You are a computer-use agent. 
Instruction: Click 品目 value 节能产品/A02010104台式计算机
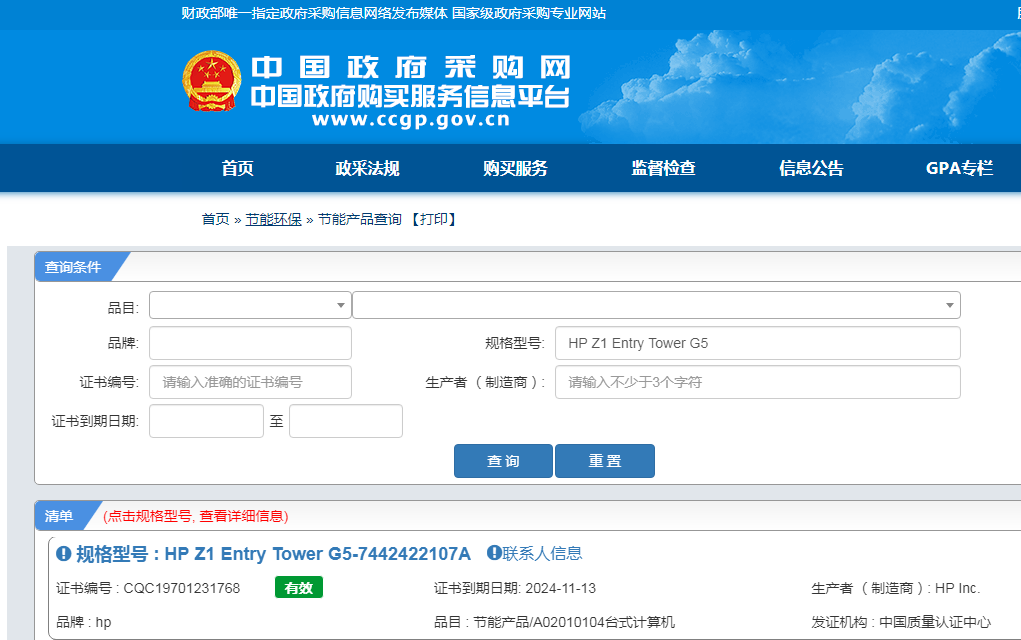574,622
